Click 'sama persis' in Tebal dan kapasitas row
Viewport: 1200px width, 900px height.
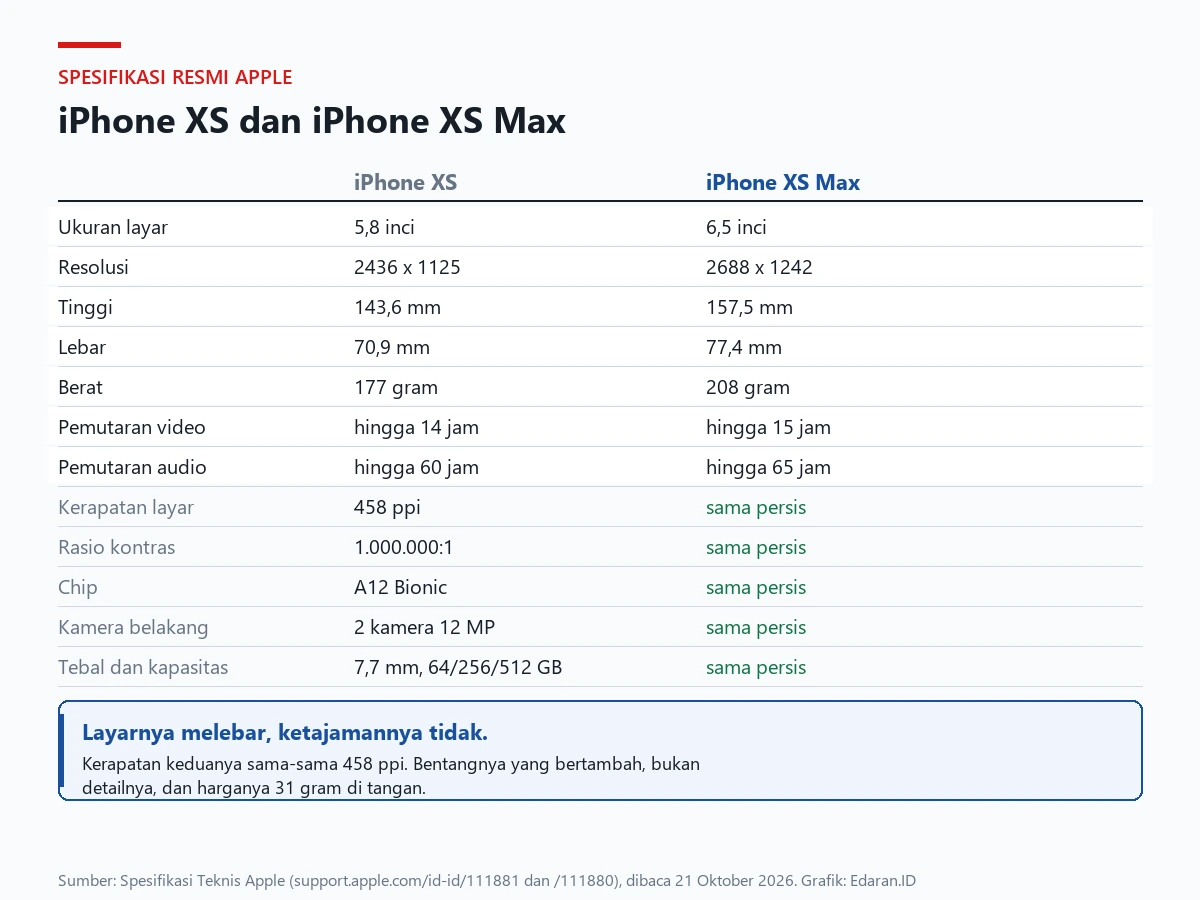[x=756, y=667]
